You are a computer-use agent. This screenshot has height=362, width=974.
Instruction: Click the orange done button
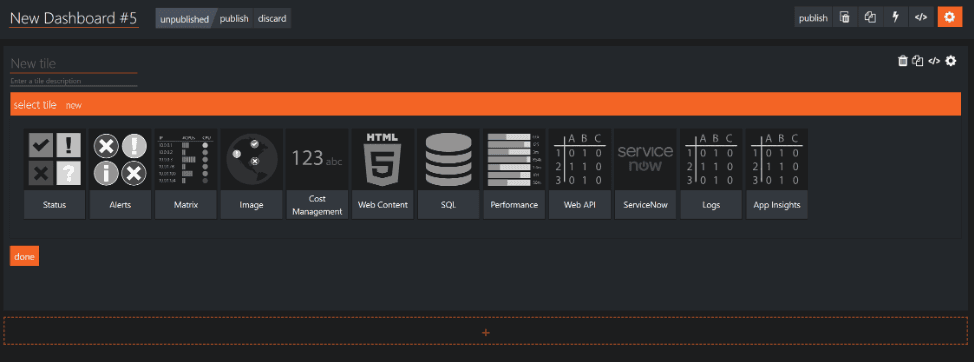[x=24, y=256]
